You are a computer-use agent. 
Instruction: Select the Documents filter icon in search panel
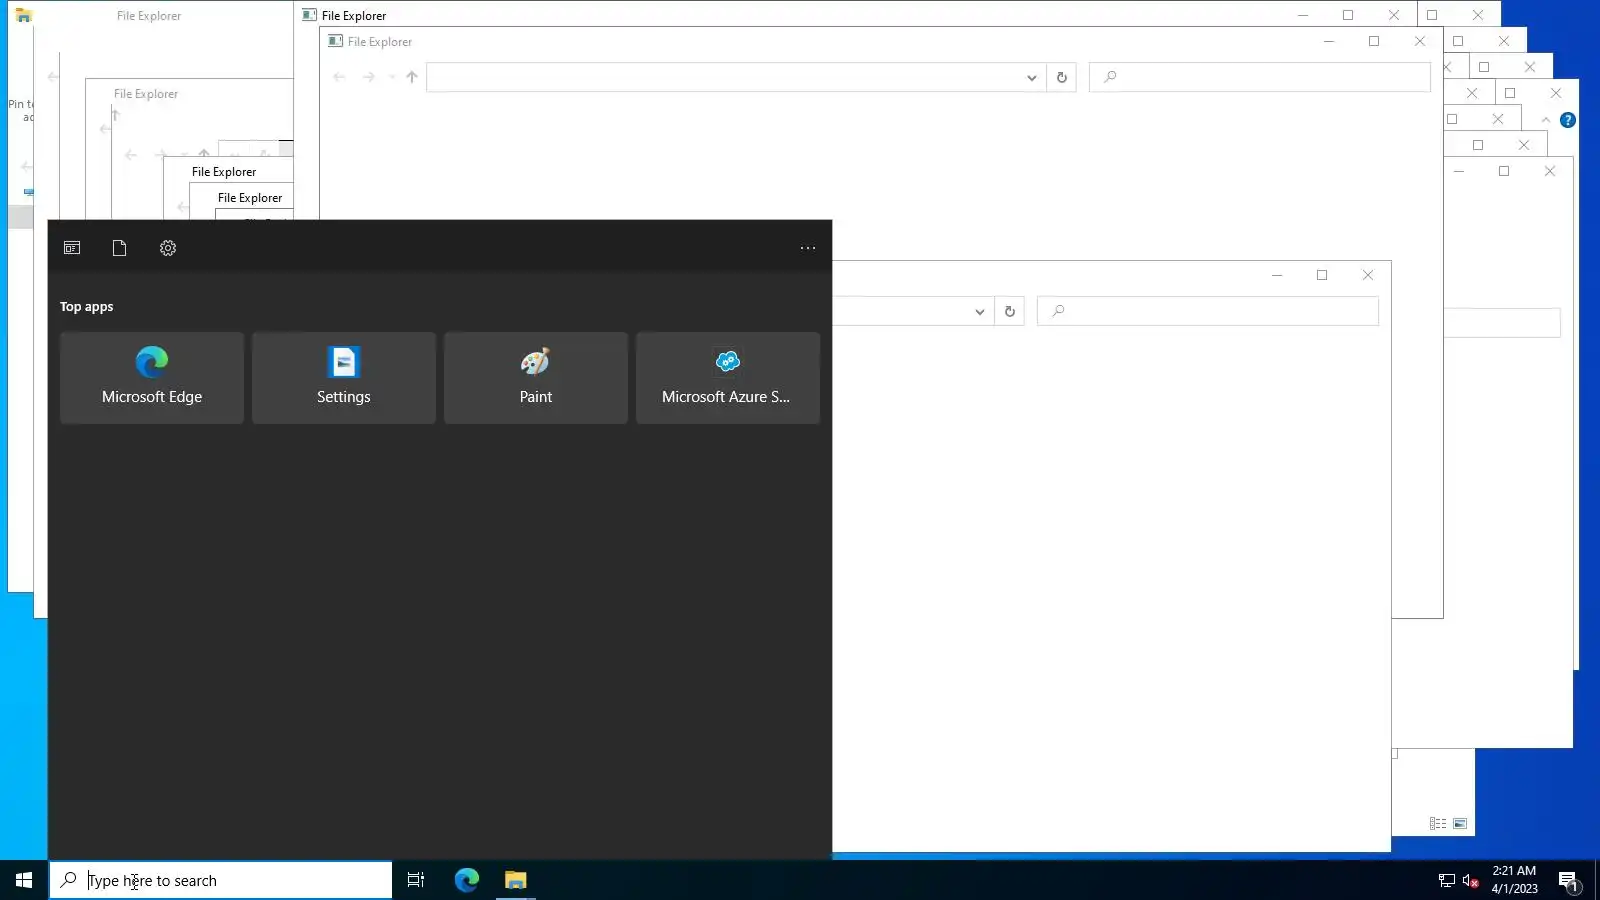click(119, 248)
